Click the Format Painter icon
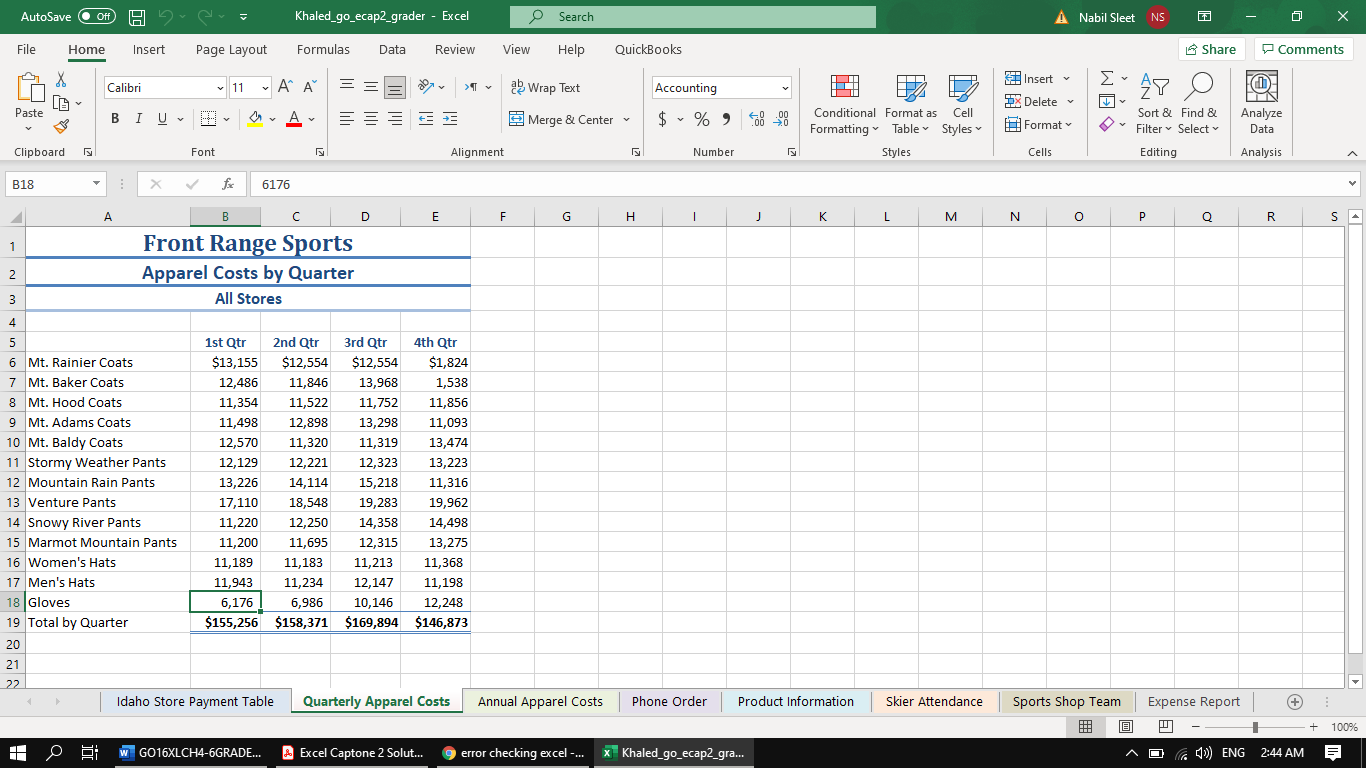Screen dimensions: 1366x768 [61, 126]
